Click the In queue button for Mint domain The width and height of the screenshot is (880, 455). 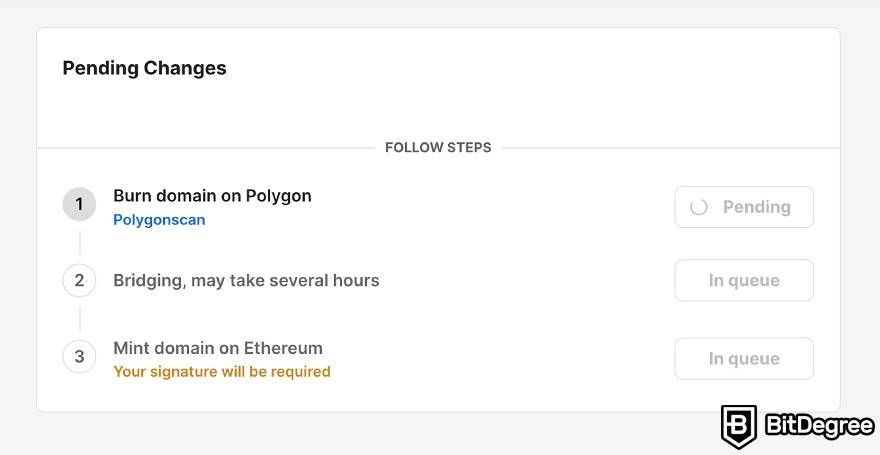[x=744, y=359]
